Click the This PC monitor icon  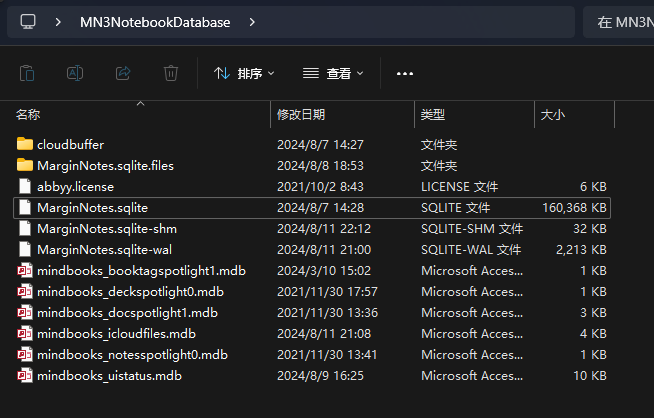pyautogui.click(x=28, y=21)
